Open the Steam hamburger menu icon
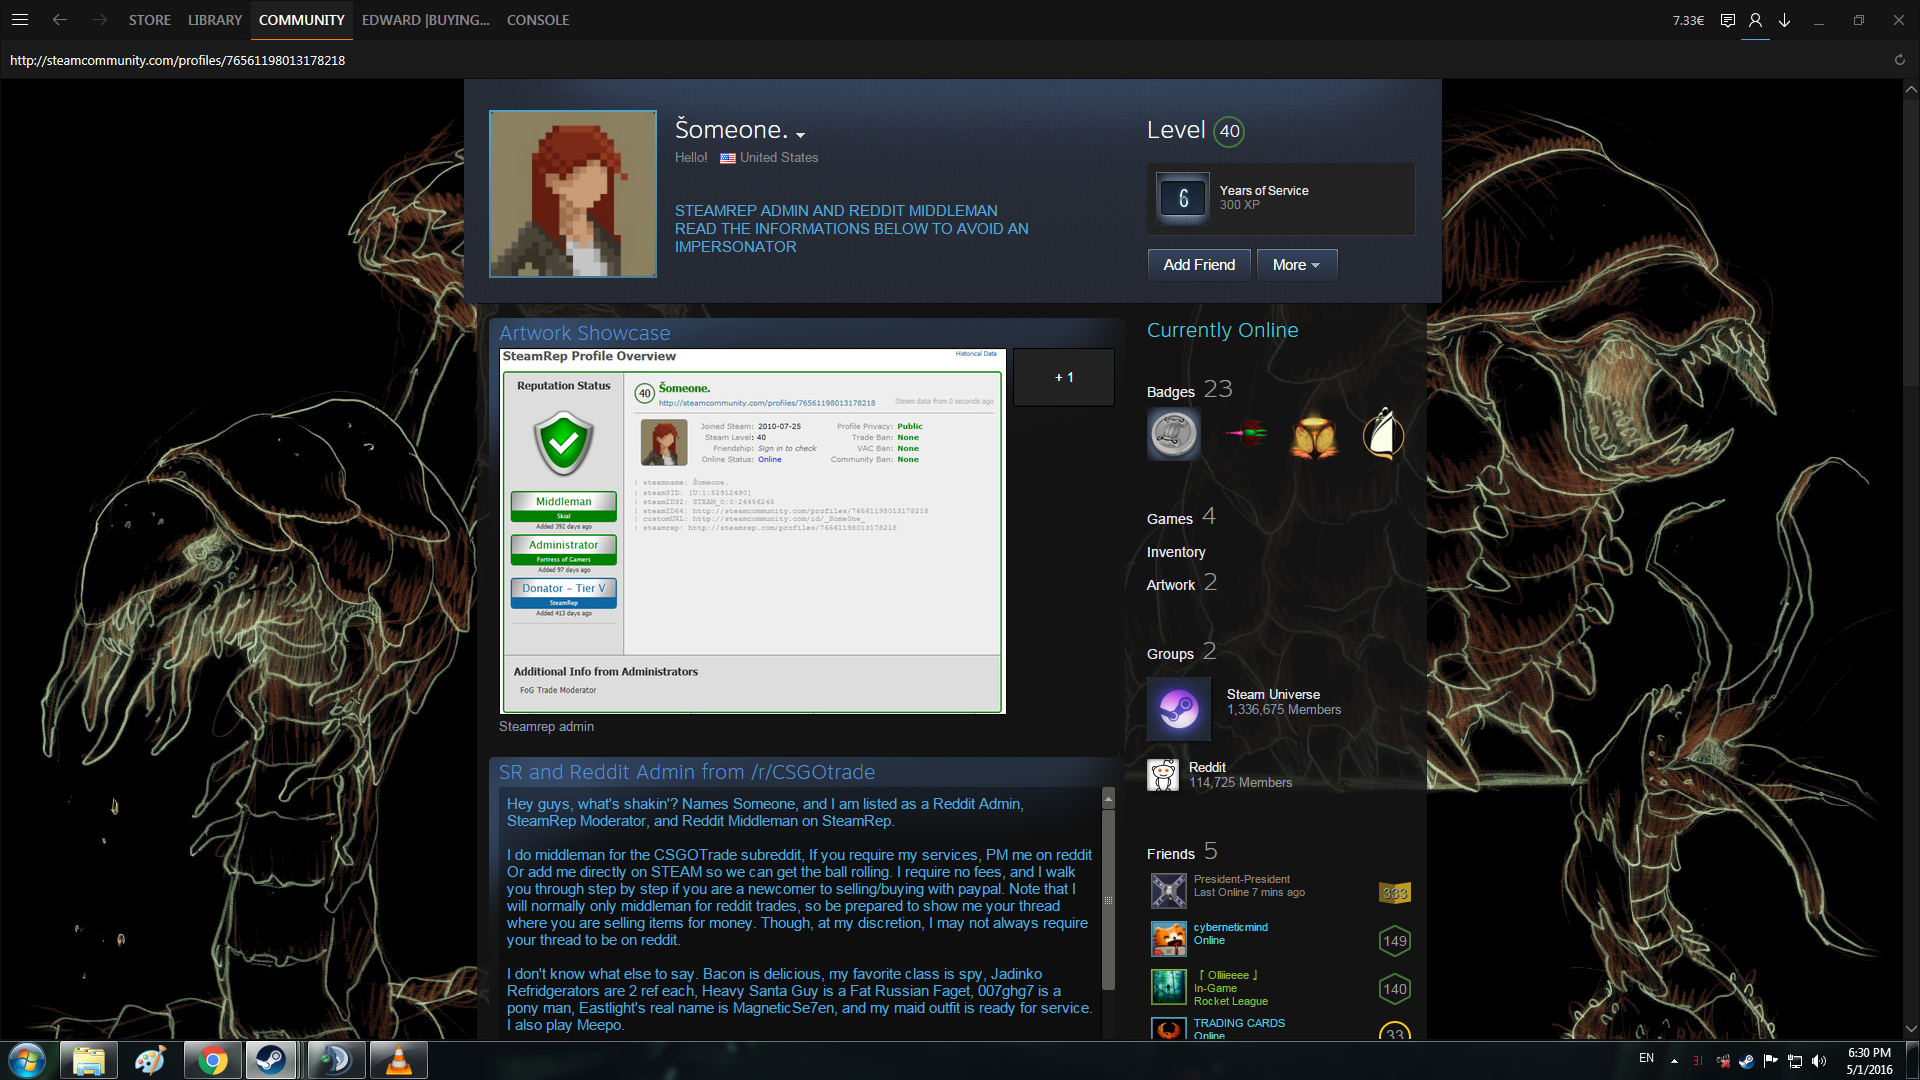 tap(20, 20)
